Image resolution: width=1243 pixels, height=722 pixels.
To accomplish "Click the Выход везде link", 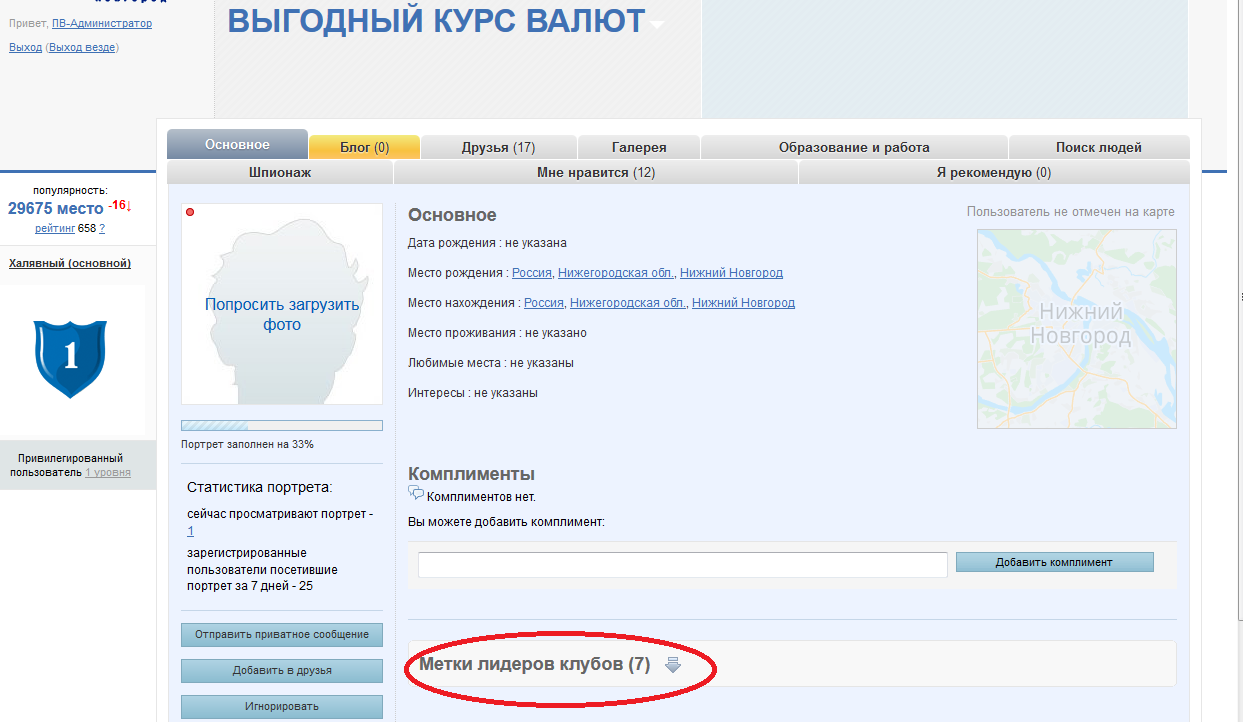I will (x=82, y=47).
